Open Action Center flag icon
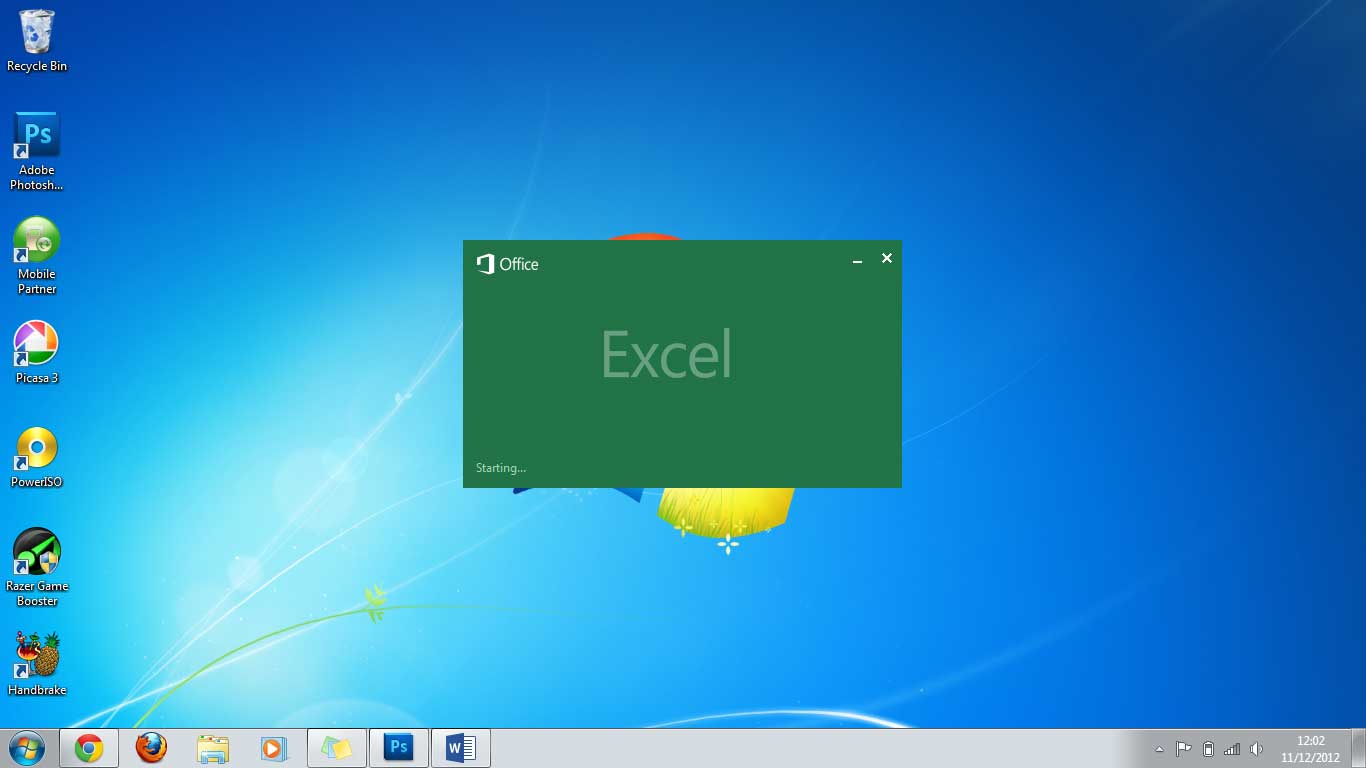Image resolution: width=1366 pixels, height=768 pixels. [x=1183, y=749]
